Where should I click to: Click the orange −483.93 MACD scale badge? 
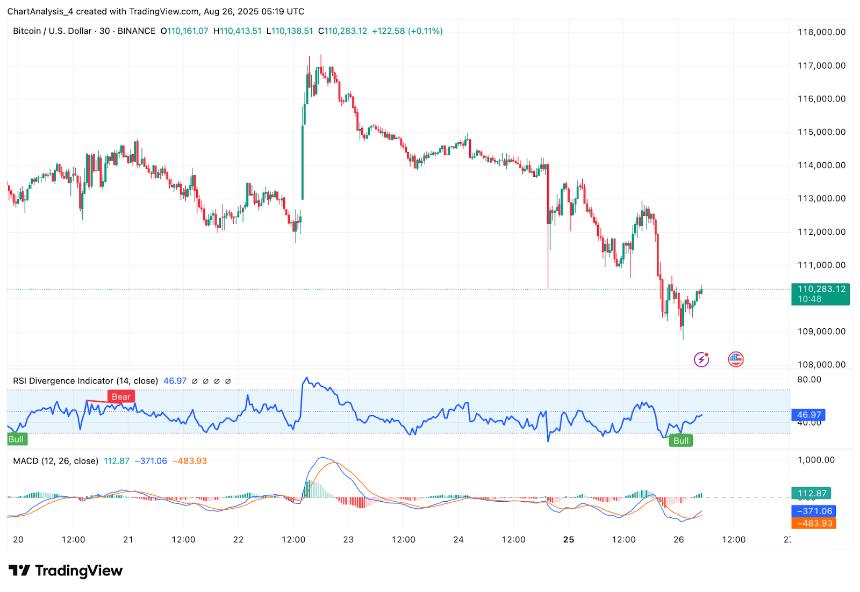814,523
